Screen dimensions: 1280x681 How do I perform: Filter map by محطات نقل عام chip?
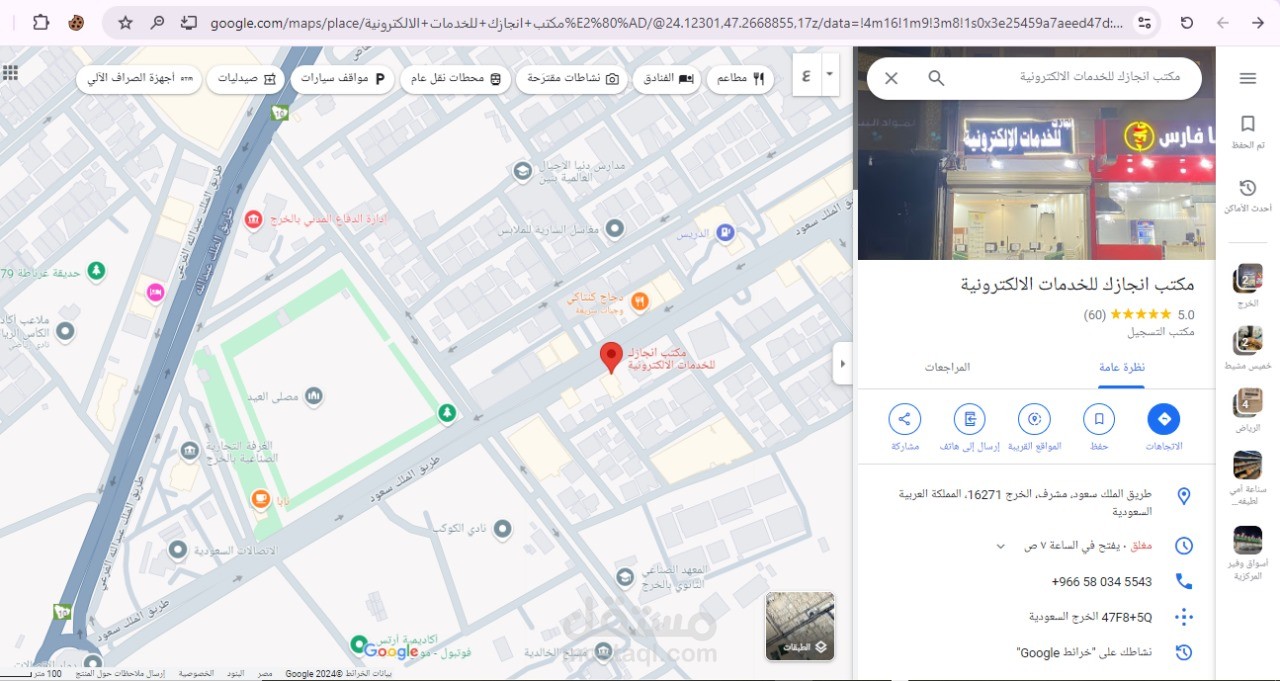pos(455,78)
